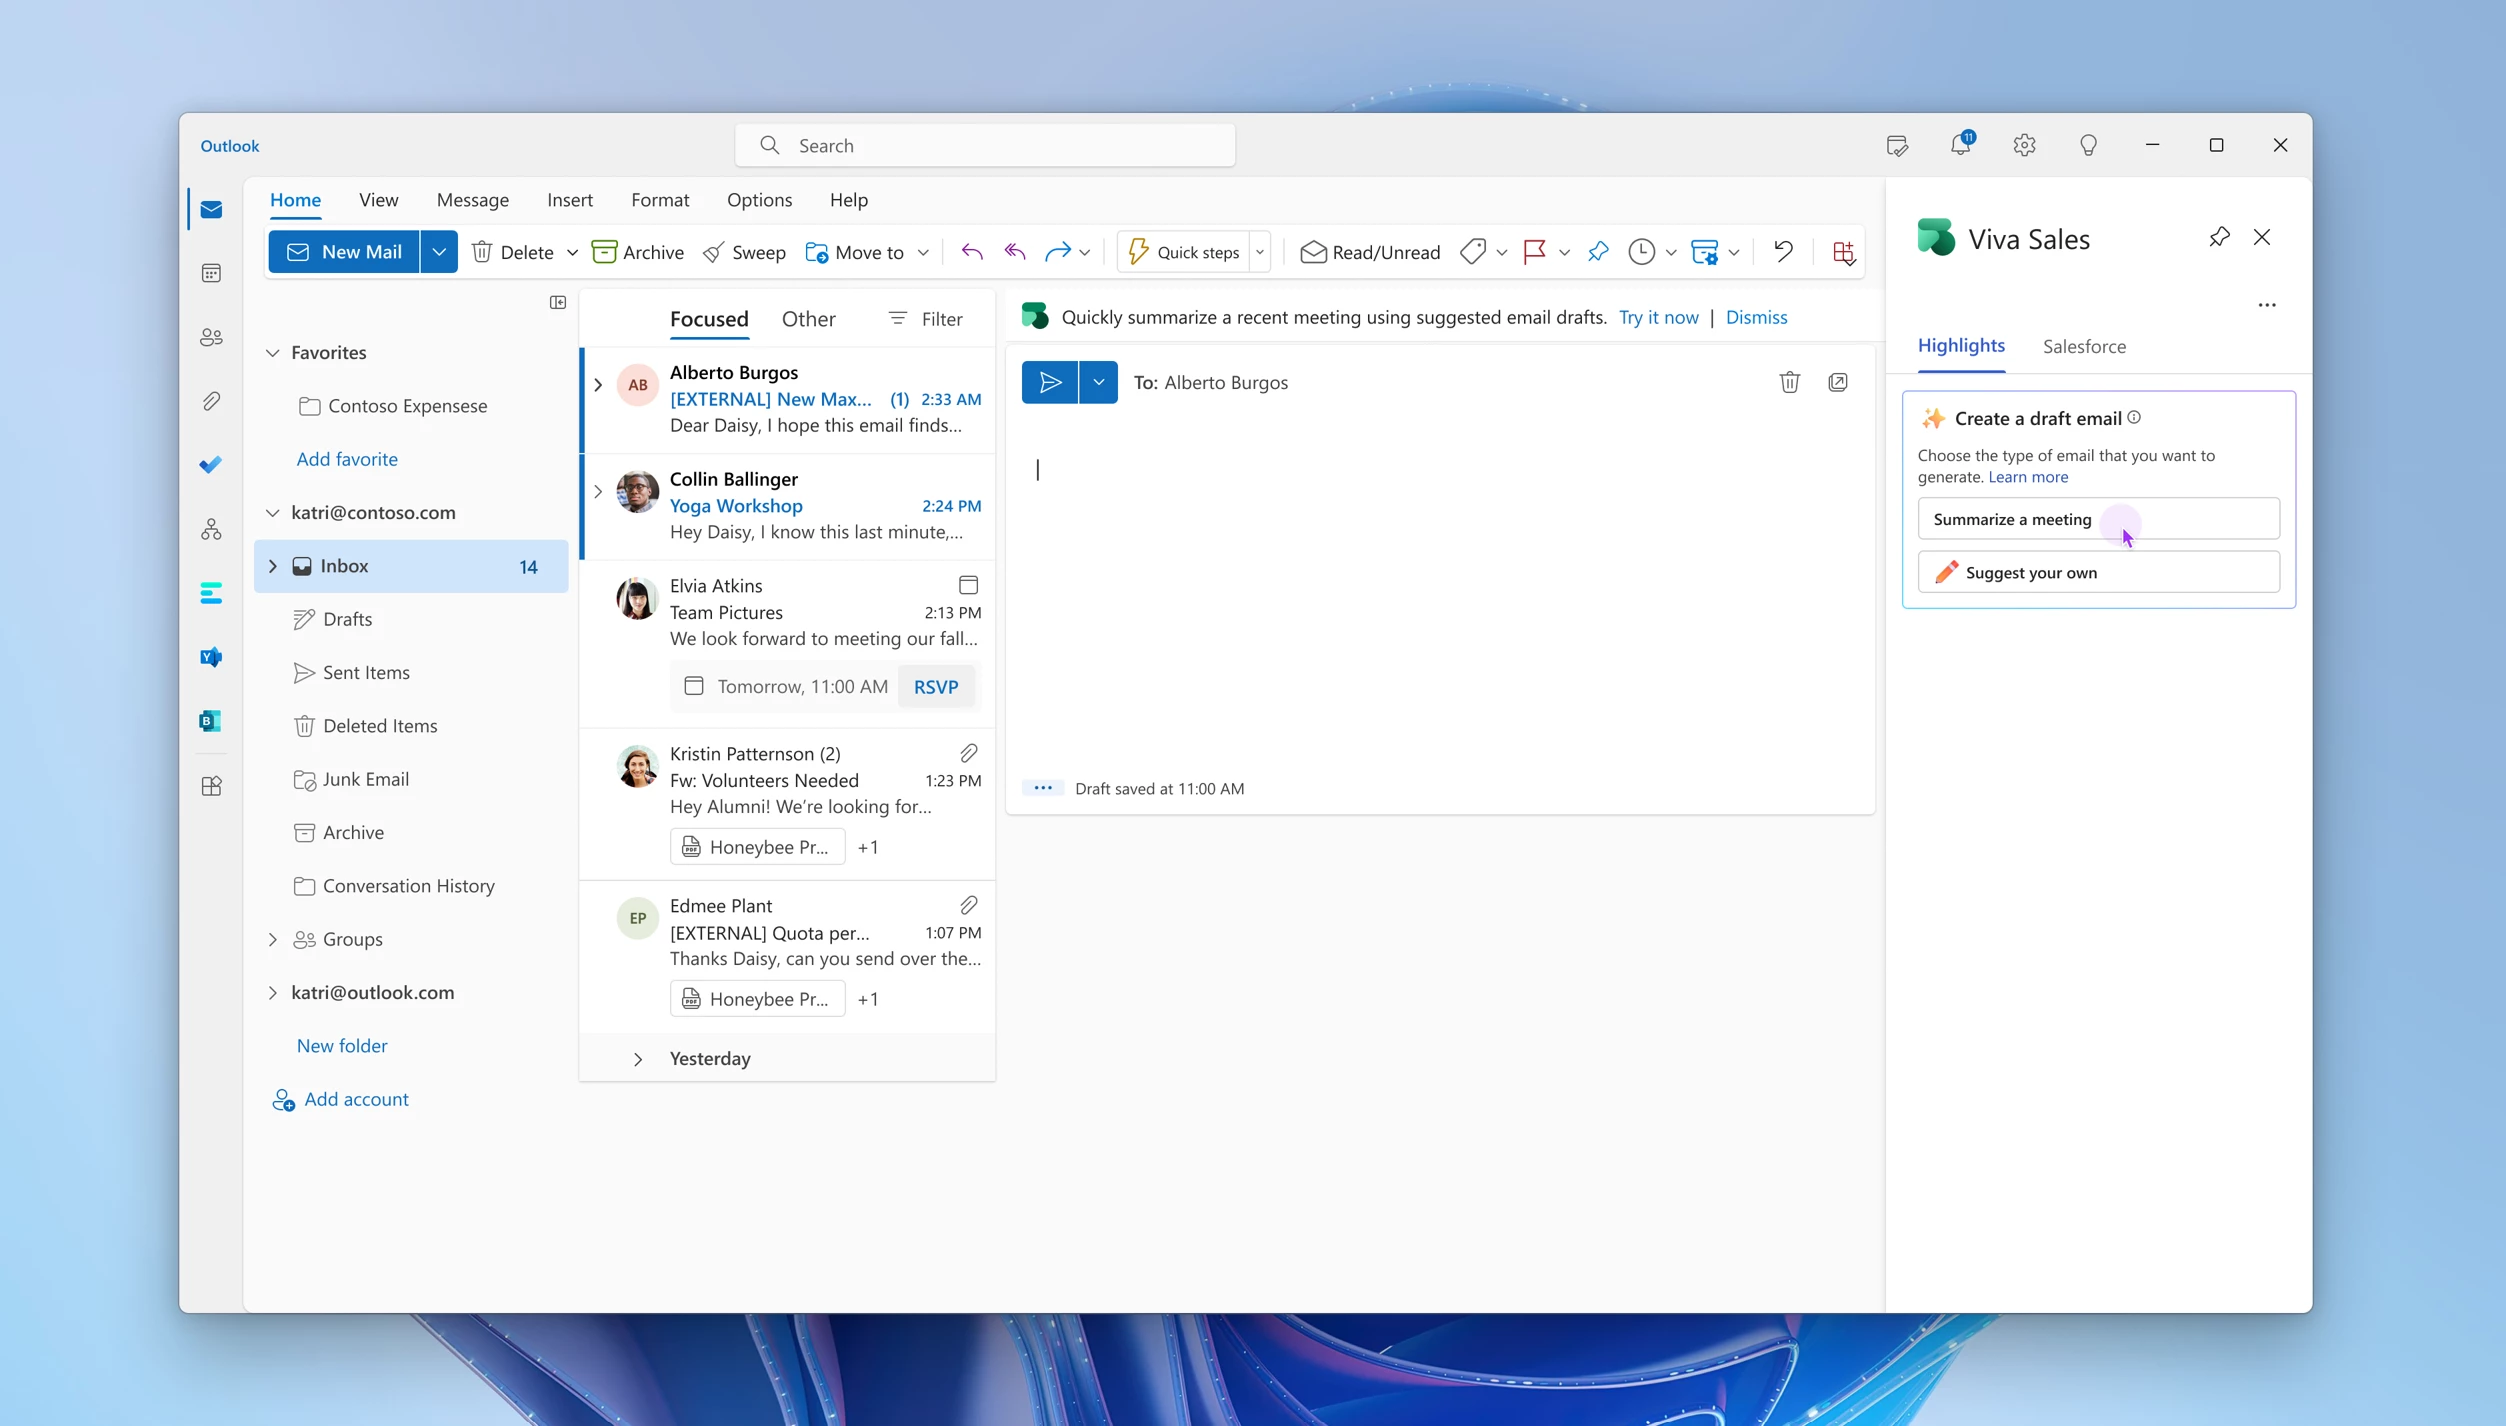Click in the Search box
Image resolution: width=2506 pixels, height=1426 pixels.
pos(985,145)
